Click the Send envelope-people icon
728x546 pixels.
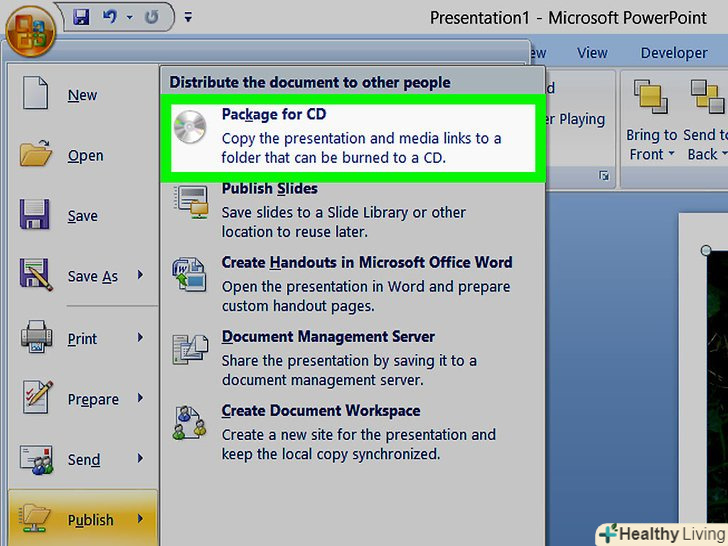coord(36,460)
